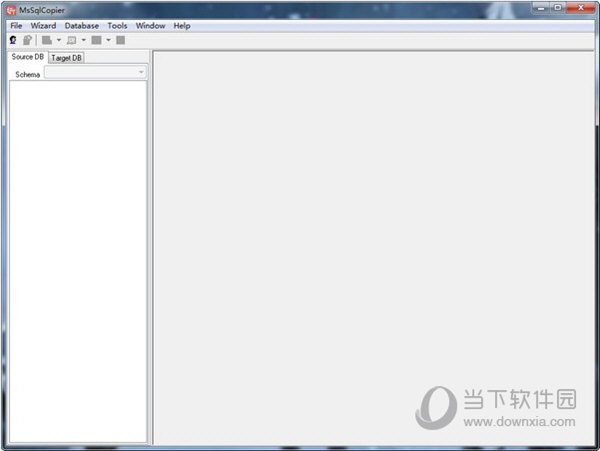
Task: Minimize the MsSqlCopier window
Action: pos(541,8)
